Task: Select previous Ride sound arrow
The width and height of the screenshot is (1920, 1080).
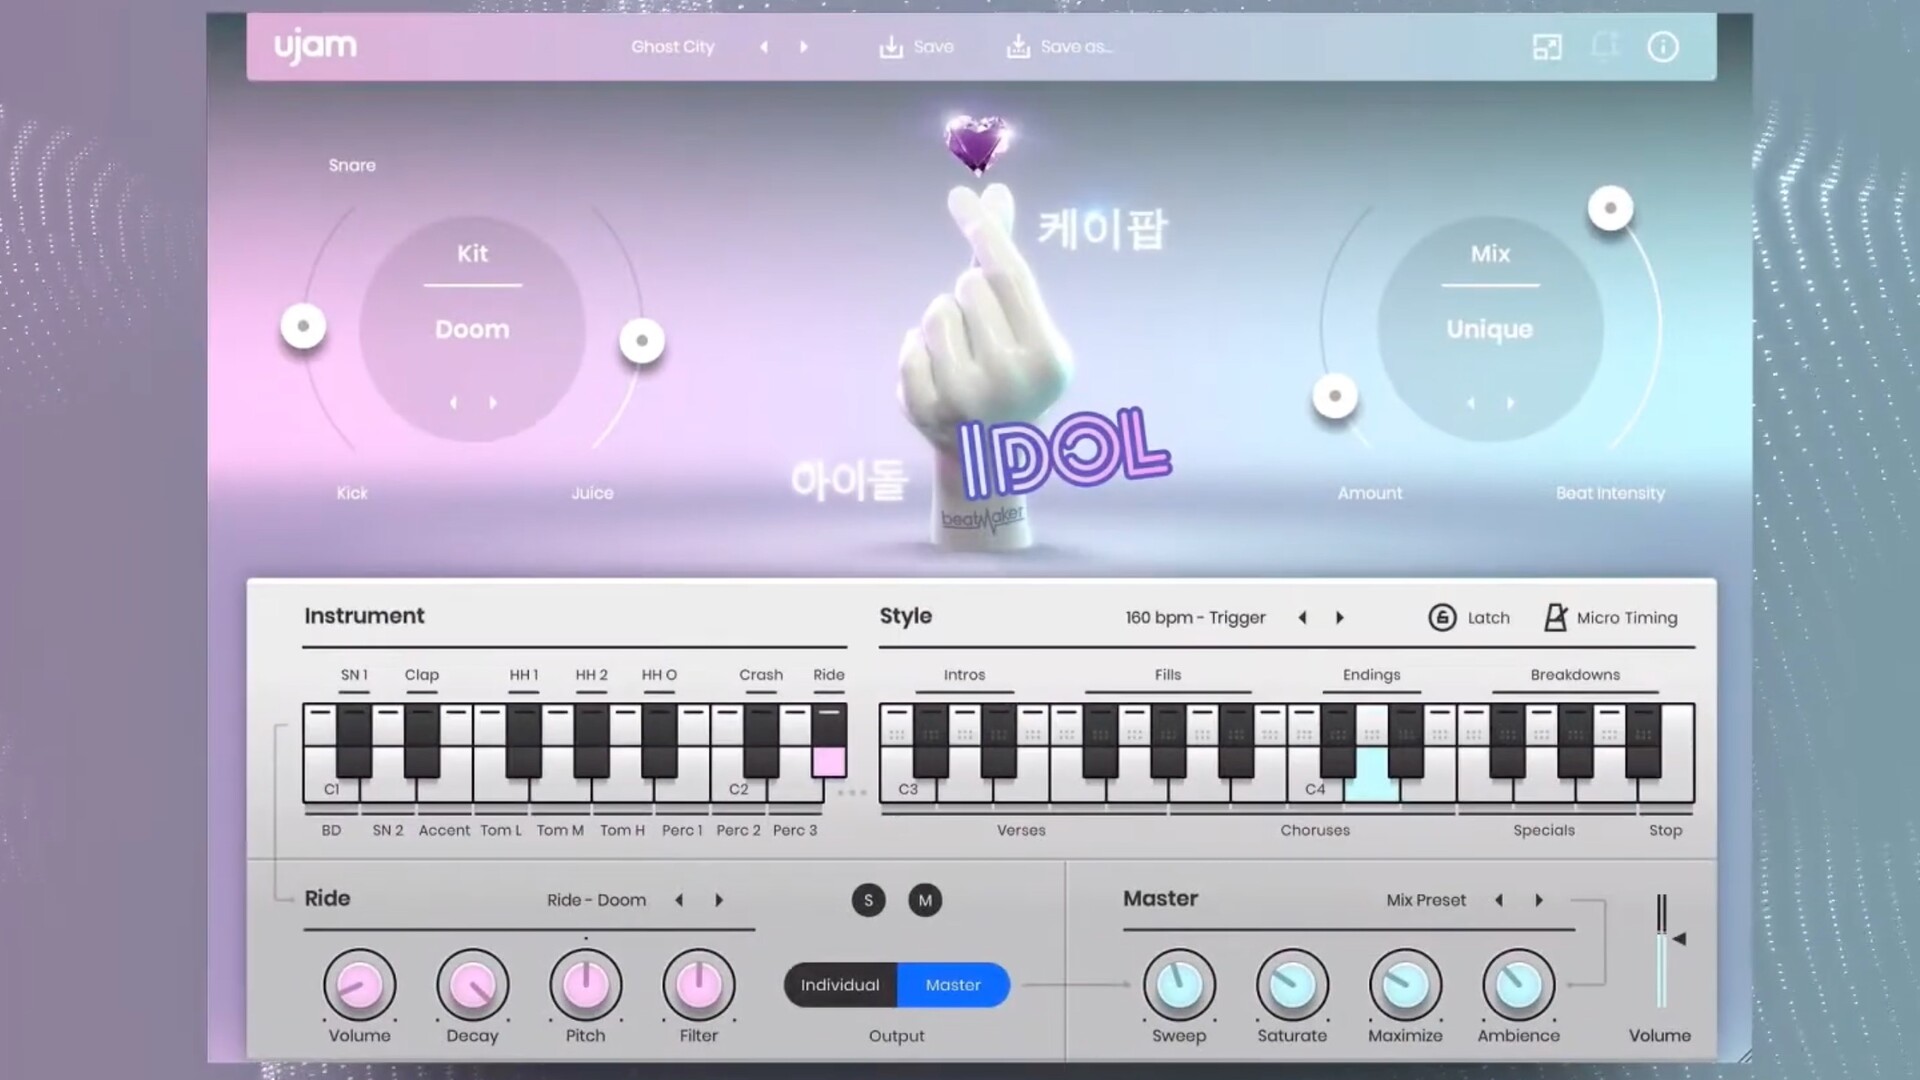Action: click(679, 900)
